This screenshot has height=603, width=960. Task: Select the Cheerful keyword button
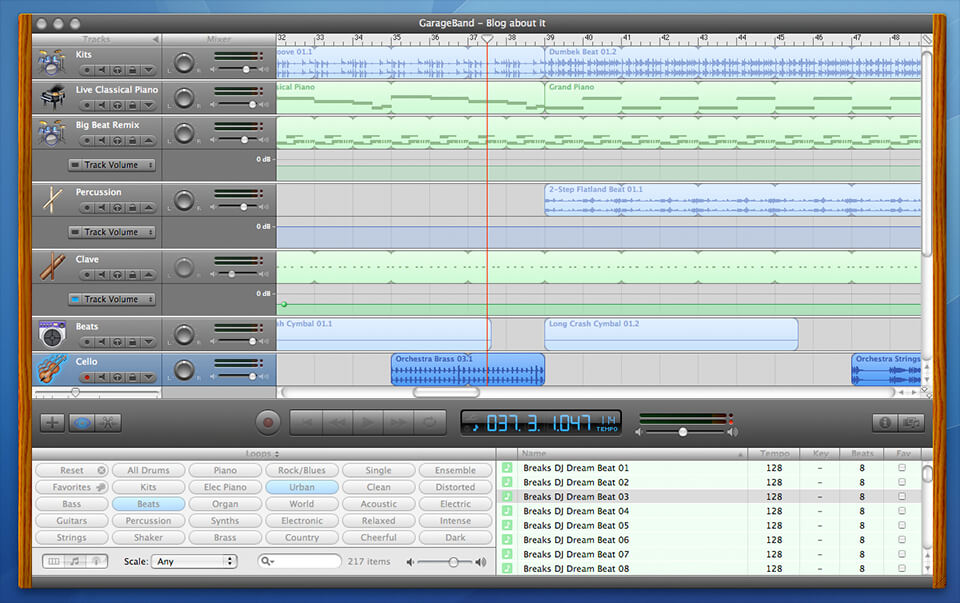point(378,537)
